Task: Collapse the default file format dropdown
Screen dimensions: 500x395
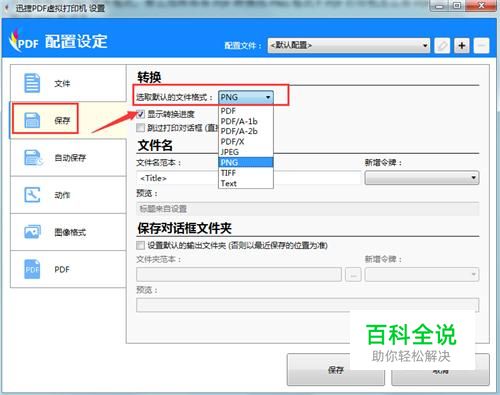Action: 246,97
